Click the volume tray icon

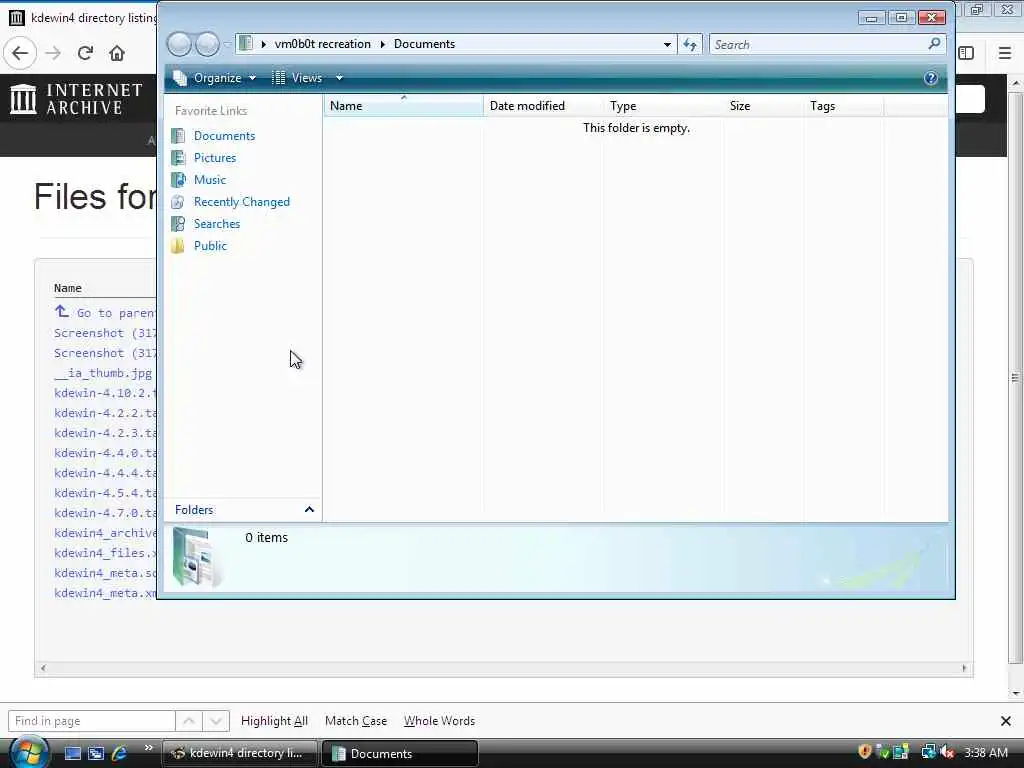point(947,753)
